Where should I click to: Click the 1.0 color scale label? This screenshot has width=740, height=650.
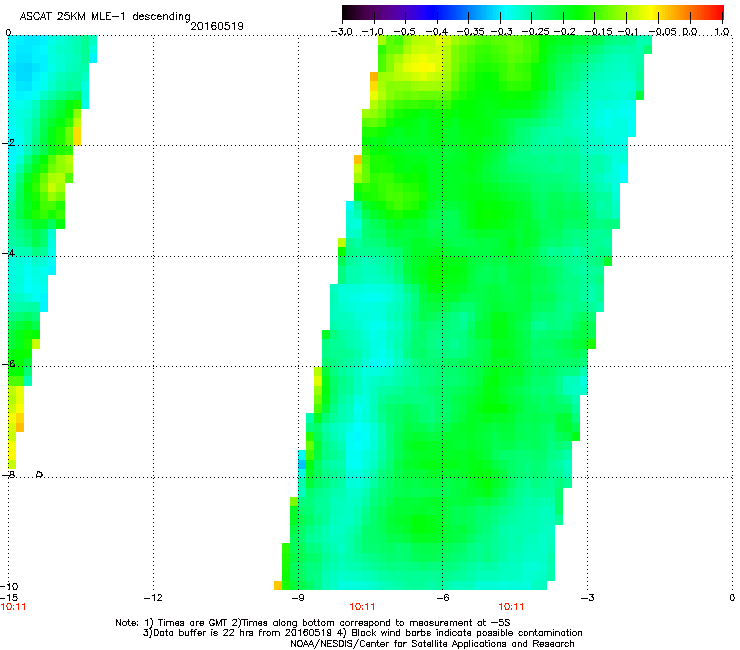(x=722, y=32)
